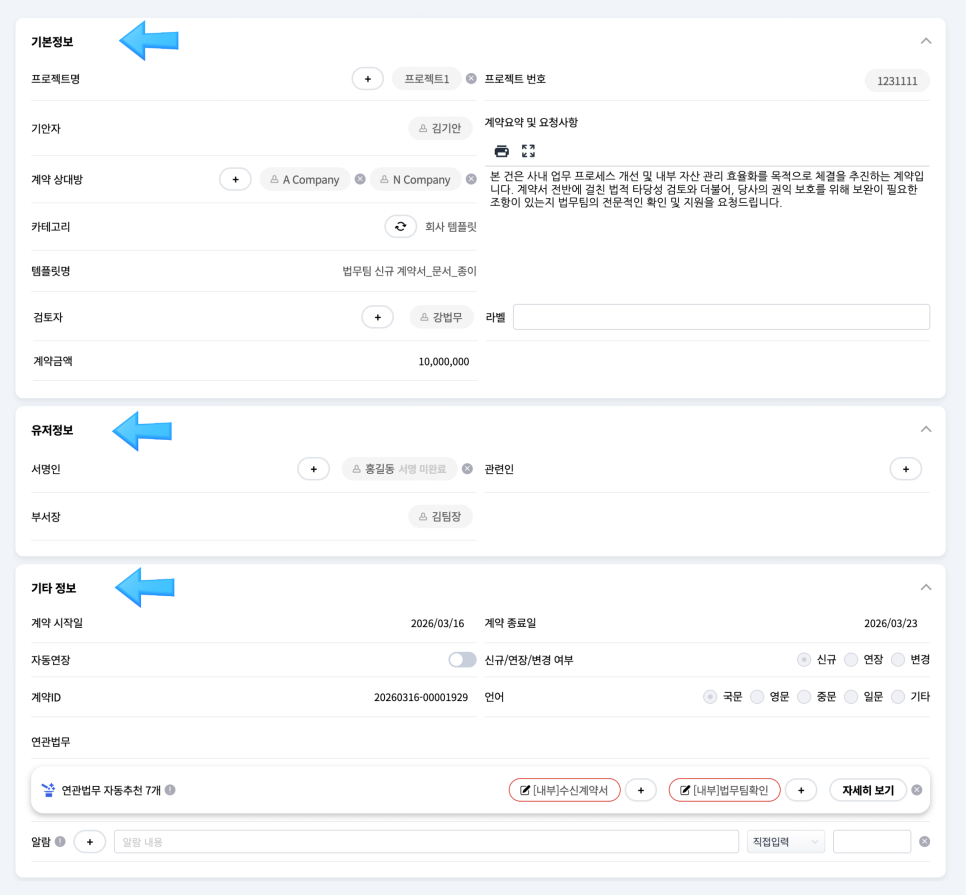Click the fullscreen expand icon in summary

click(529, 151)
